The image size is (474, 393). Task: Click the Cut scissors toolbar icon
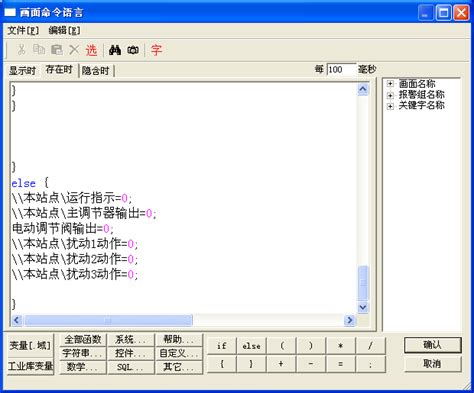pyautogui.click(x=21, y=50)
